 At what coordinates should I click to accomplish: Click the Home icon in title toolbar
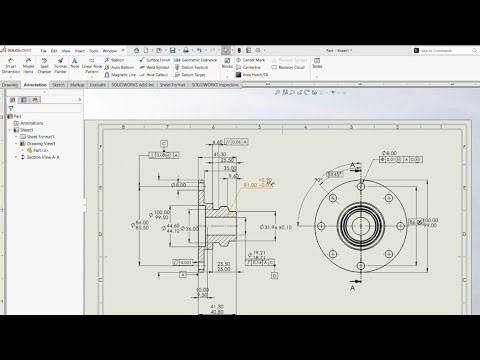[x=137, y=50]
